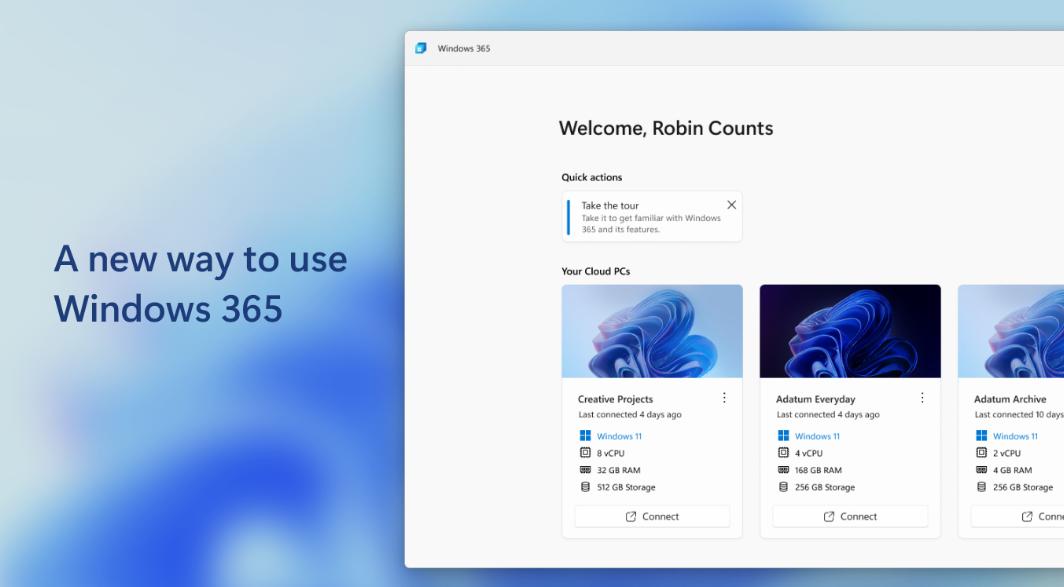Select the Windows 11 logo on Adatum Everyday card
Image resolution: width=1064 pixels, height=587 pixels.
tap(783, 435)
